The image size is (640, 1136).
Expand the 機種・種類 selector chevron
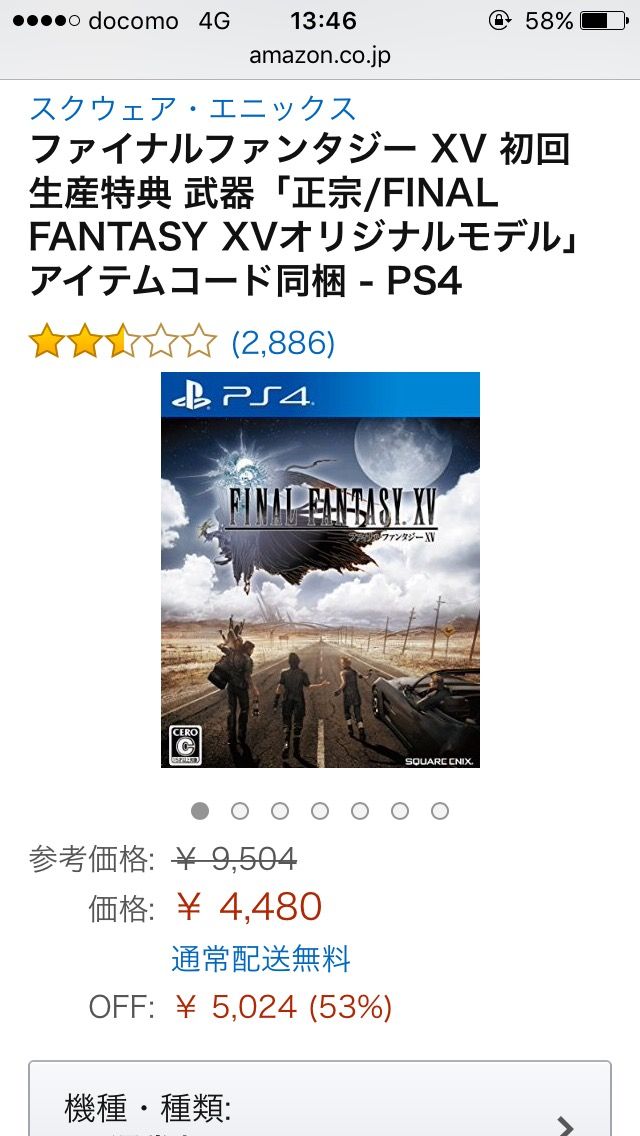[x=565, y=1125]
